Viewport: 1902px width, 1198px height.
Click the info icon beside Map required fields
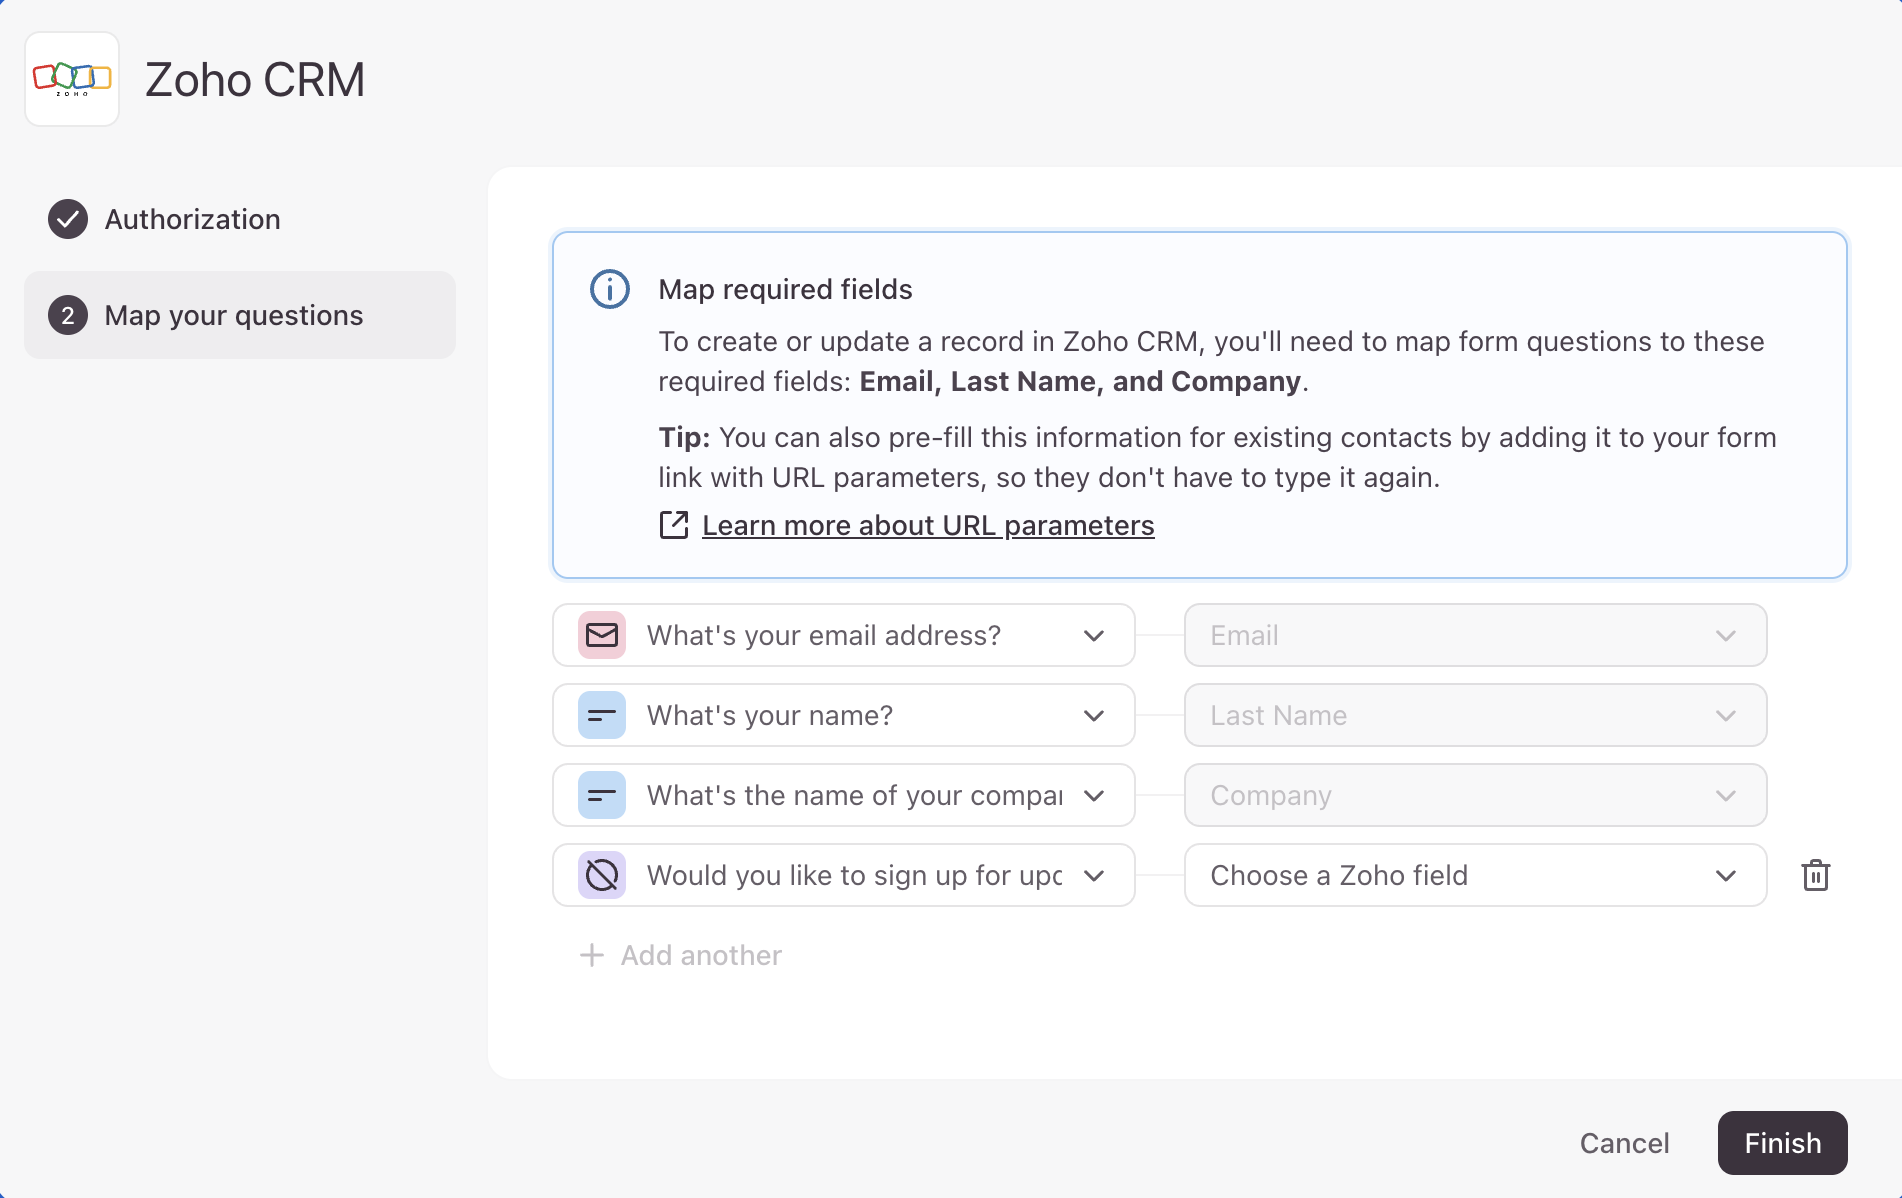coord(610,289)
